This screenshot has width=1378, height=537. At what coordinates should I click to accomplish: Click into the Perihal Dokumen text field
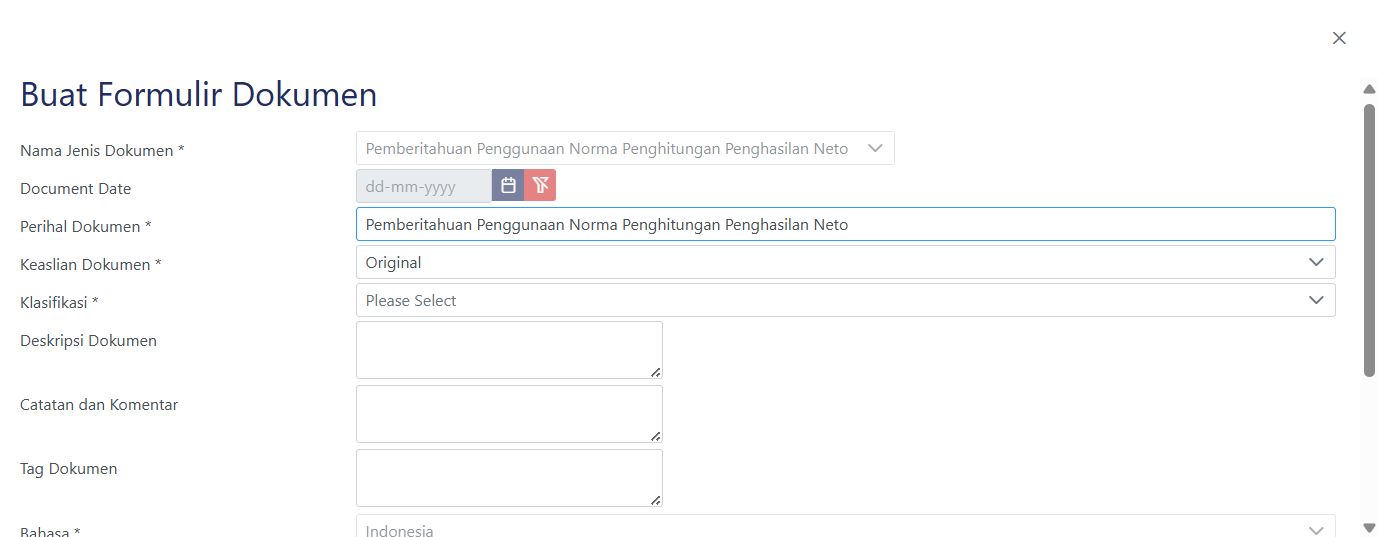[845, 224]
